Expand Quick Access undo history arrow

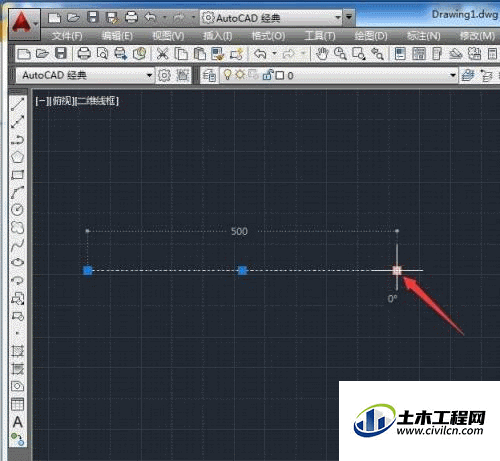click(x=165, y=17)
